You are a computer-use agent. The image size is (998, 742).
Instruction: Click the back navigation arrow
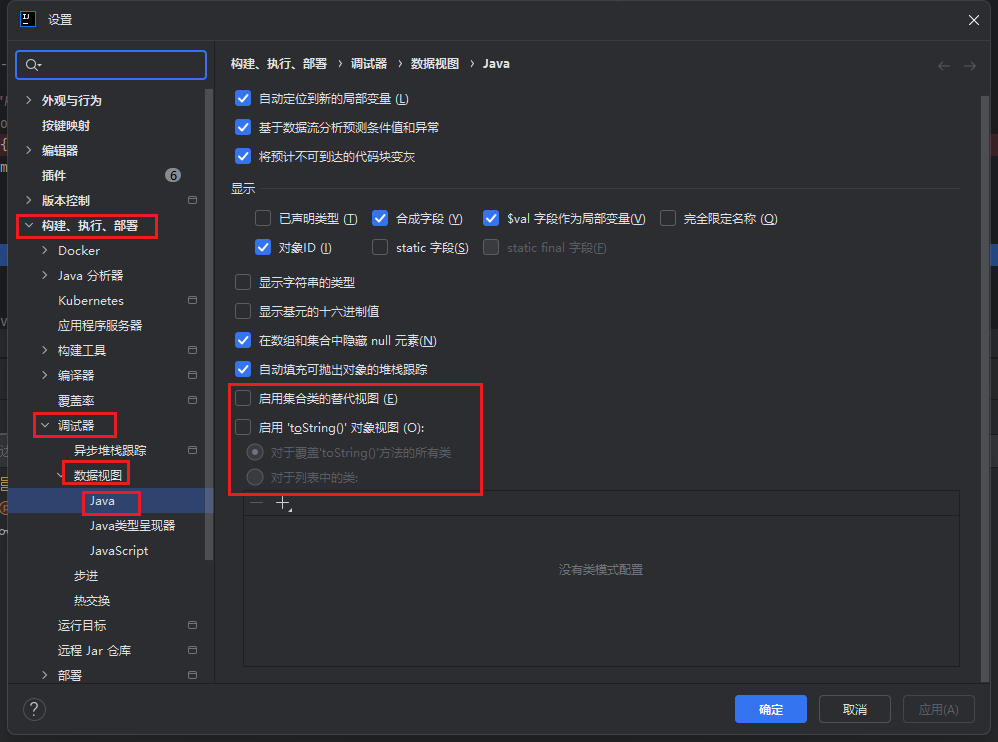(x=944, y=65)
